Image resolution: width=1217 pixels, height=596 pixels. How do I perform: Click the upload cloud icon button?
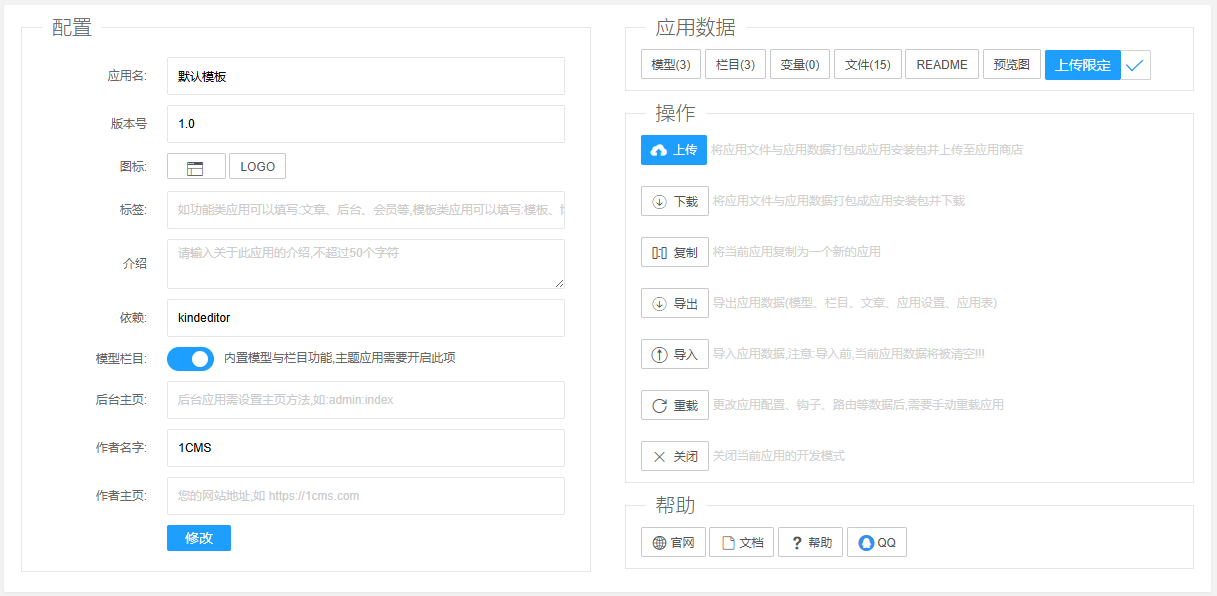673,150
